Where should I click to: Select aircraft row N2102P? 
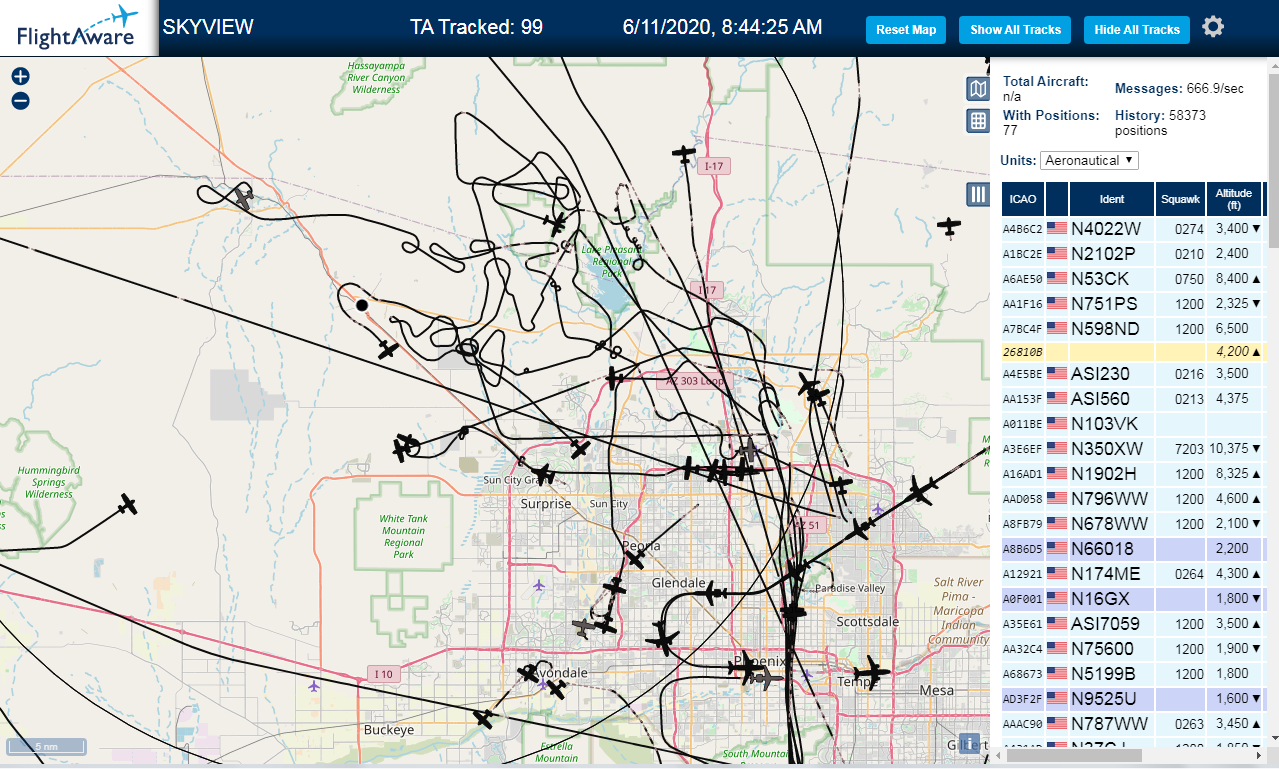coord(1135,254)
